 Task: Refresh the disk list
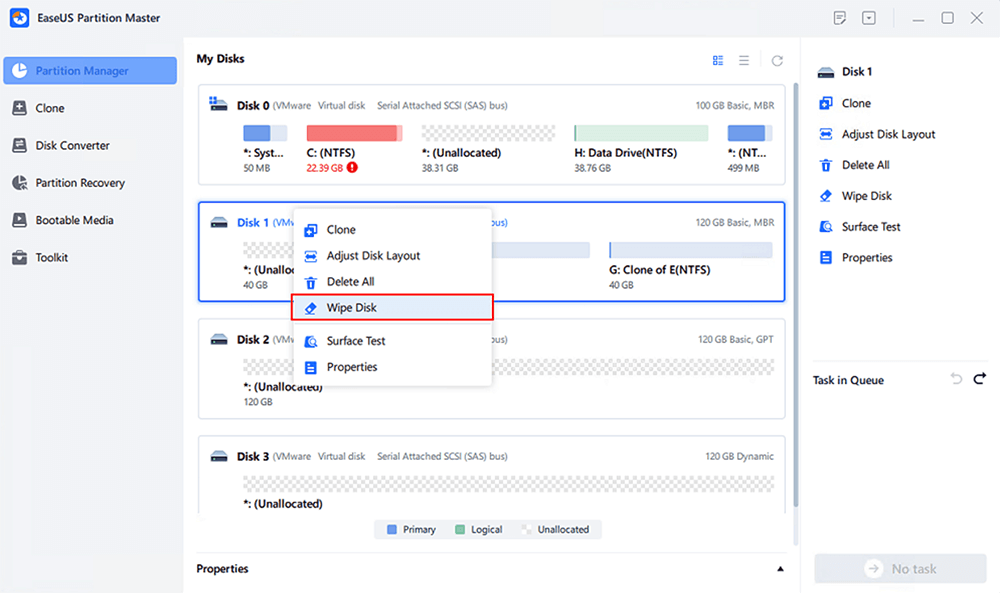click(x=777, y=59)
